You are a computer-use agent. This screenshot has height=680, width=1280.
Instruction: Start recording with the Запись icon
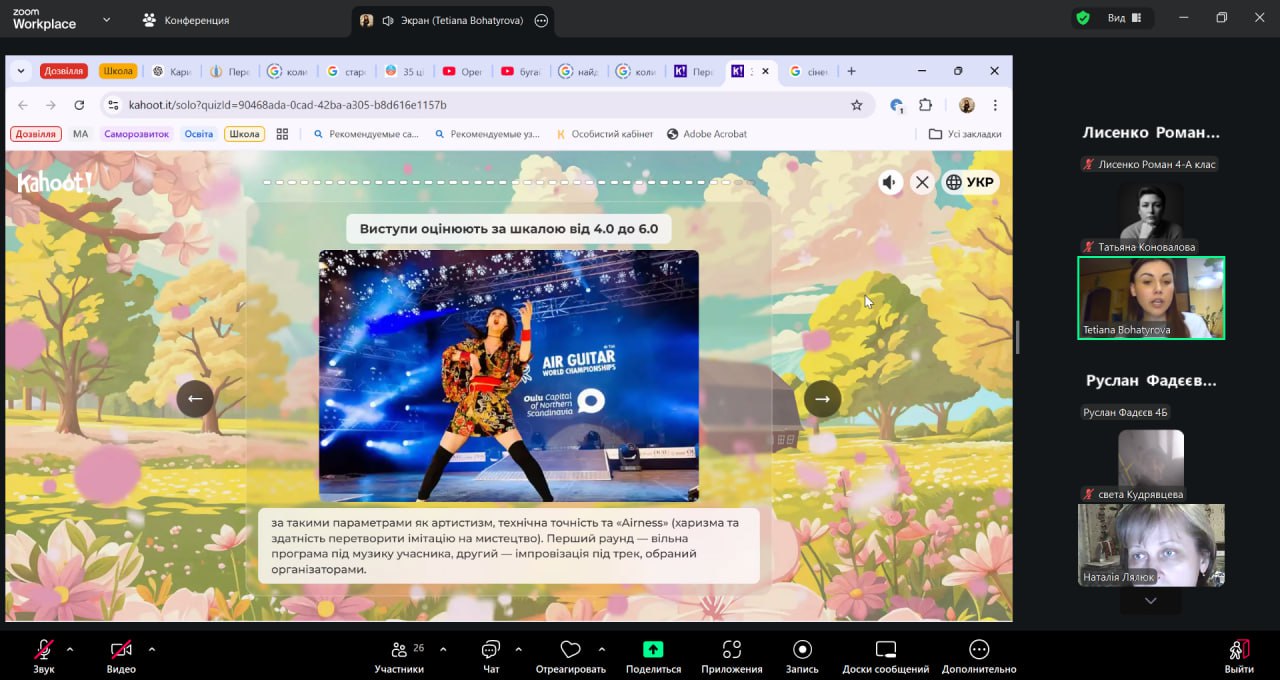(x=802, y=650)
